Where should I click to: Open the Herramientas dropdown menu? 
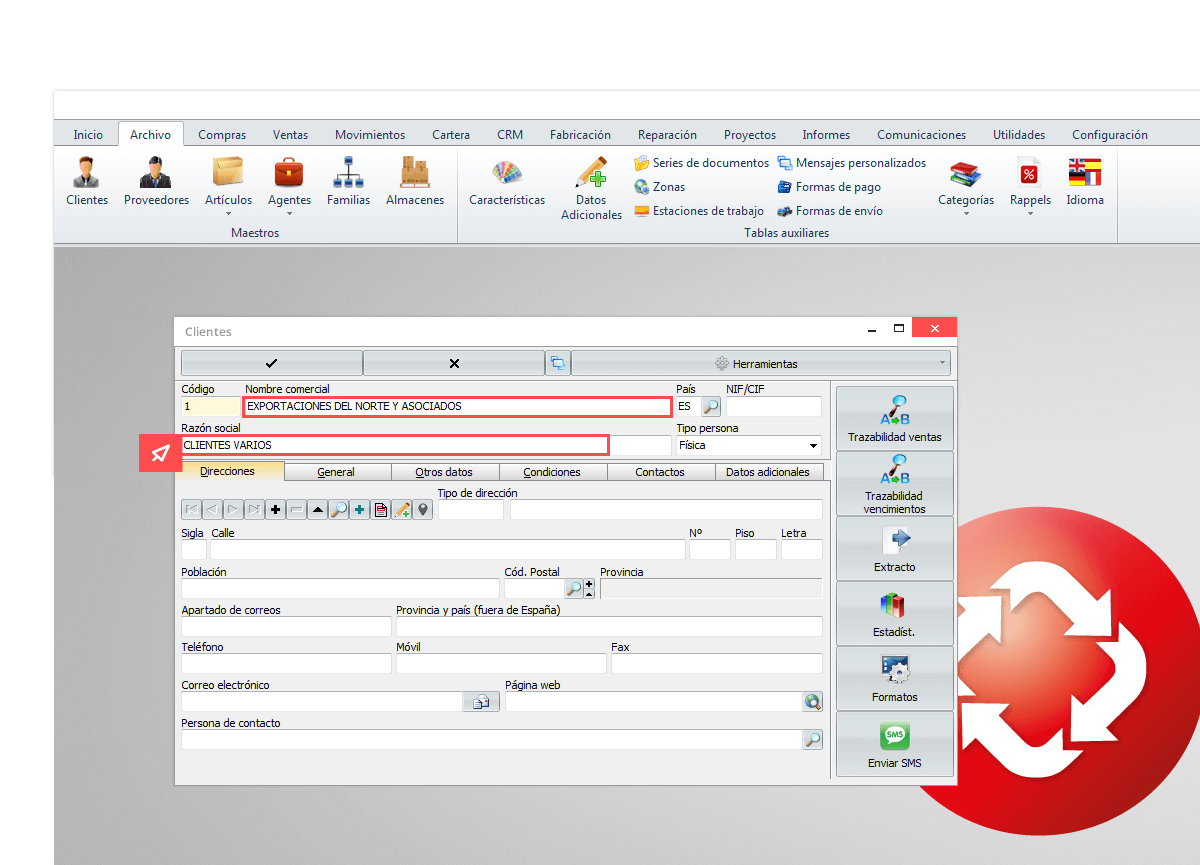pos(760,363)
